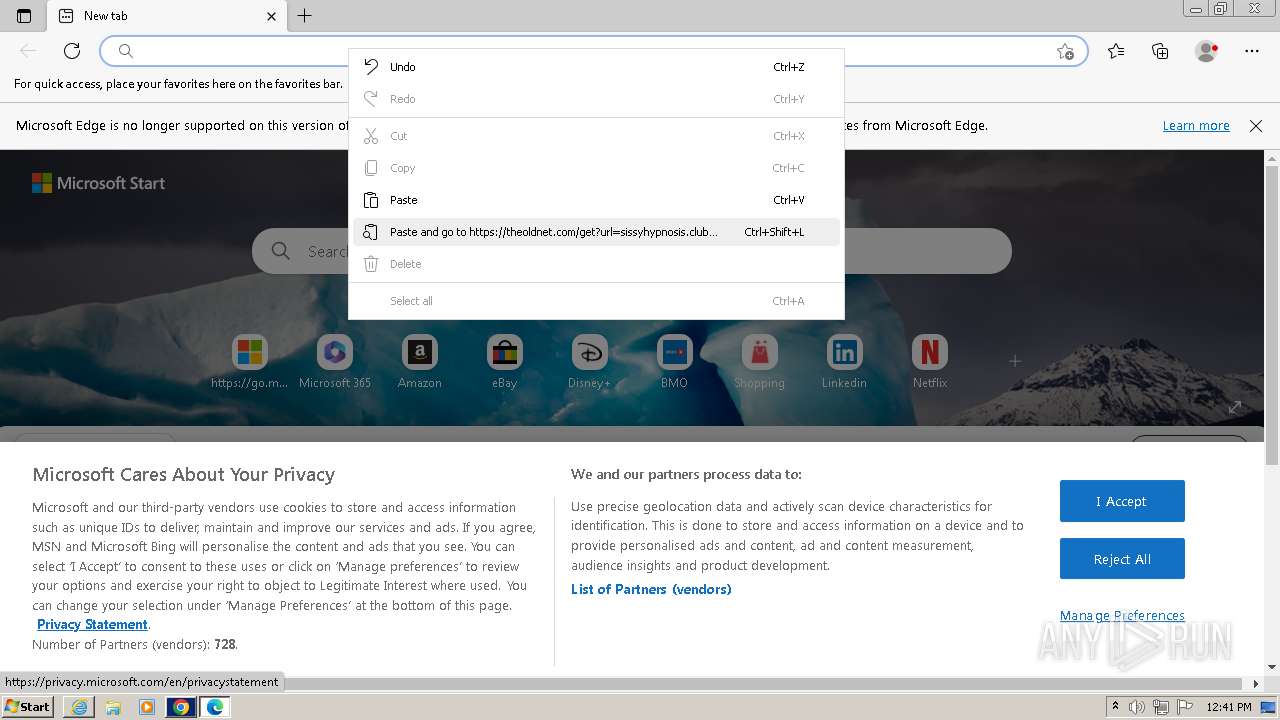
Task: Click the Microsoft Start logo
Action: pyautogui.click(x=98, y=183)
